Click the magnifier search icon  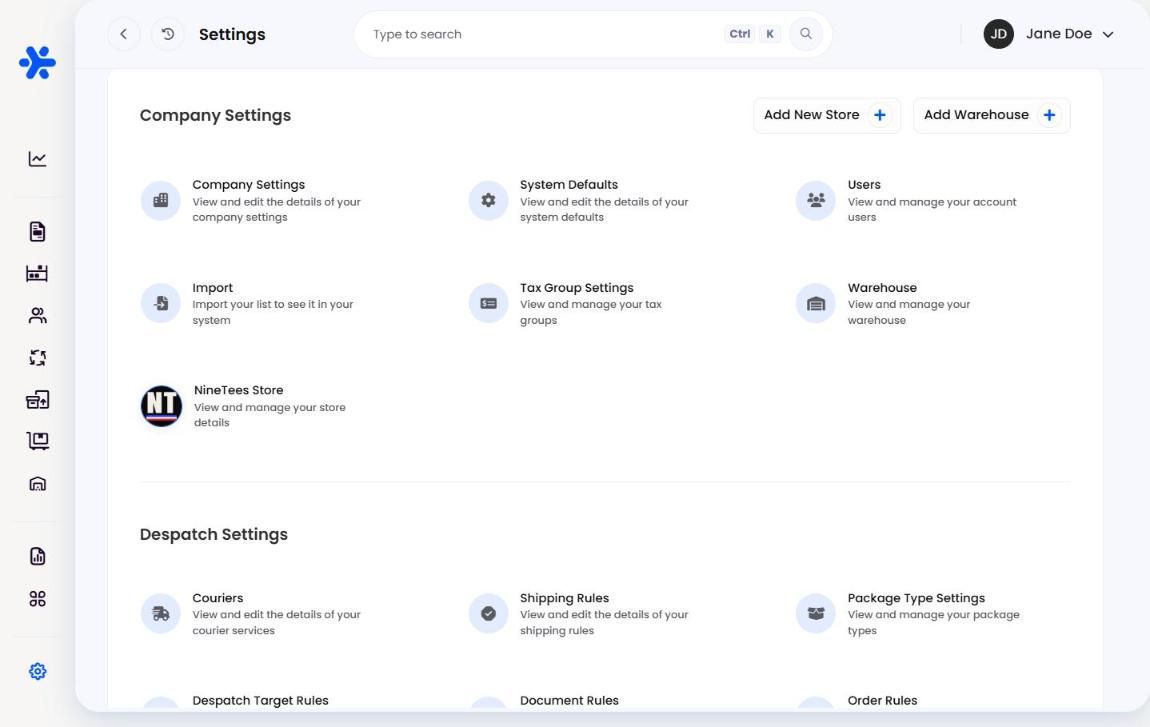click(x=805, y=34)
